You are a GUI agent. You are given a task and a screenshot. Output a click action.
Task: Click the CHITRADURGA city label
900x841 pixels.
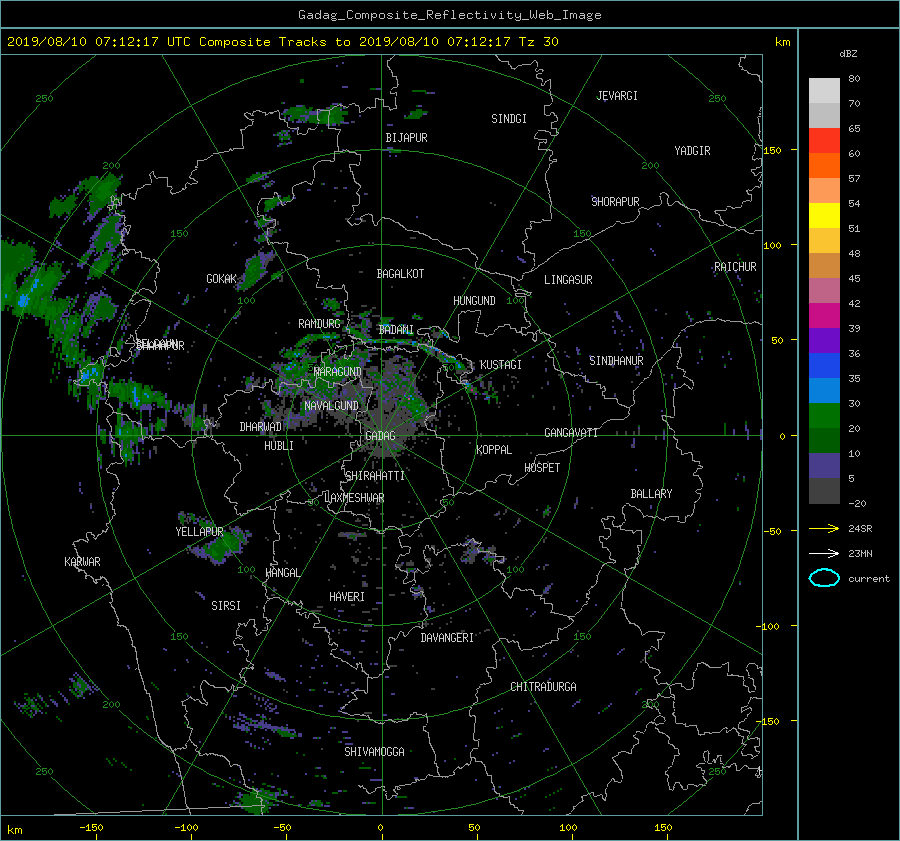point(543,687)
